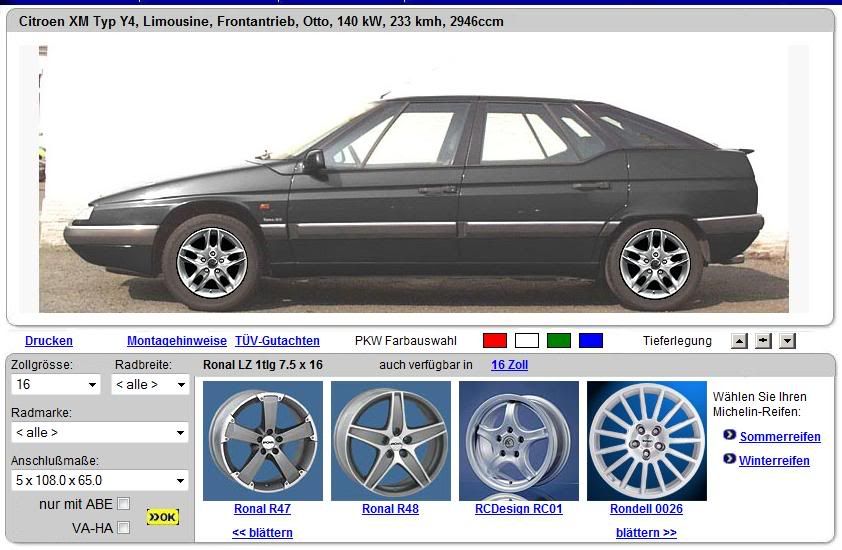
Task: Expand the Radmarke dropdown
Action: (x=100, y=432)
